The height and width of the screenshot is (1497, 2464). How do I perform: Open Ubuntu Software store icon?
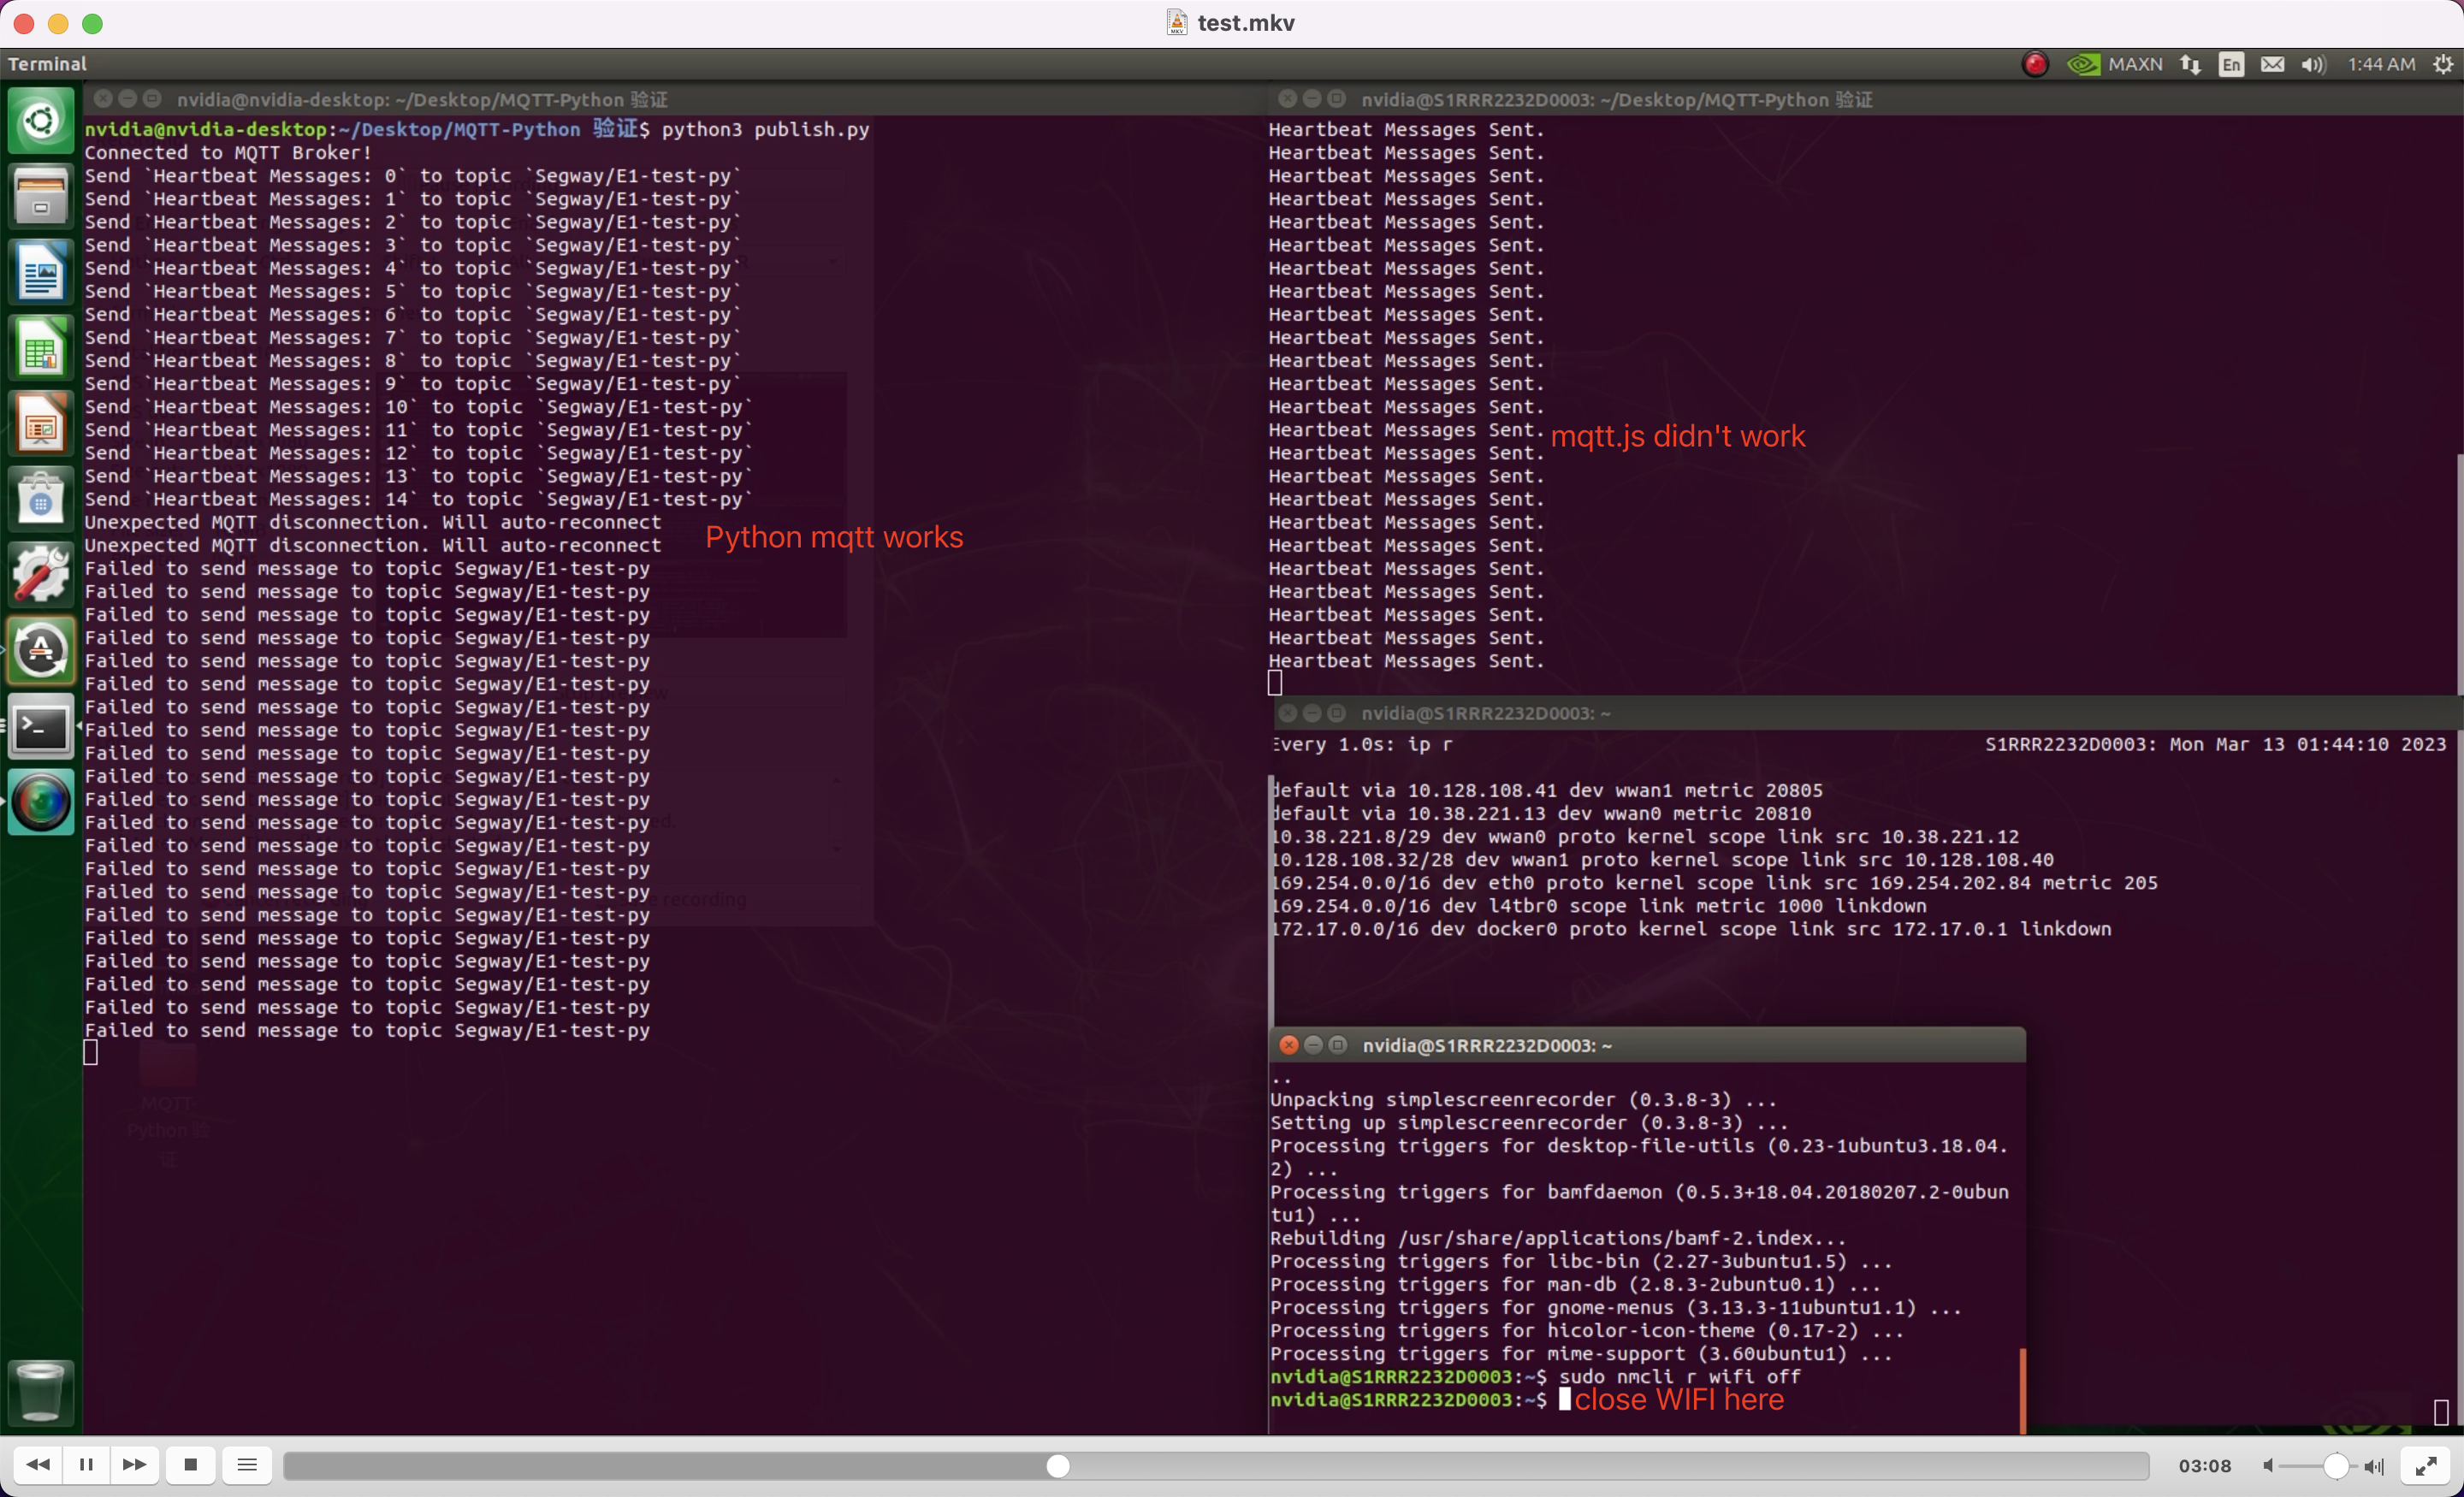41,499
